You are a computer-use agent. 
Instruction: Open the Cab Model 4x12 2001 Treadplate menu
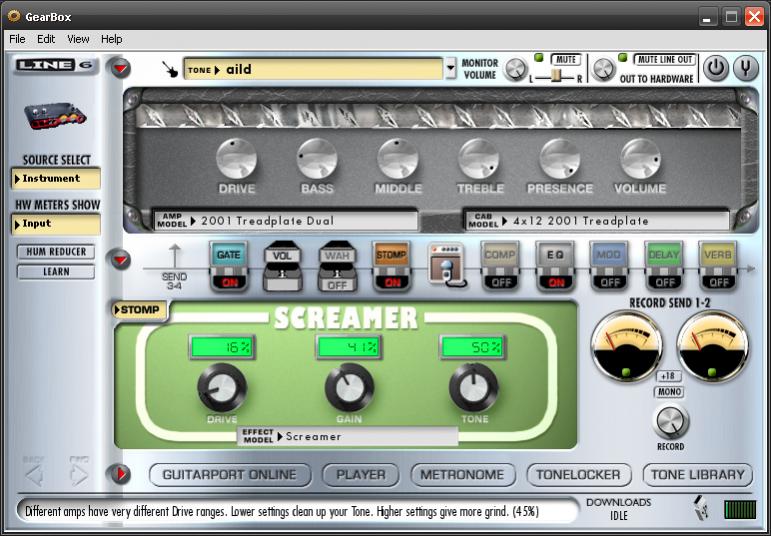(596, 221)
